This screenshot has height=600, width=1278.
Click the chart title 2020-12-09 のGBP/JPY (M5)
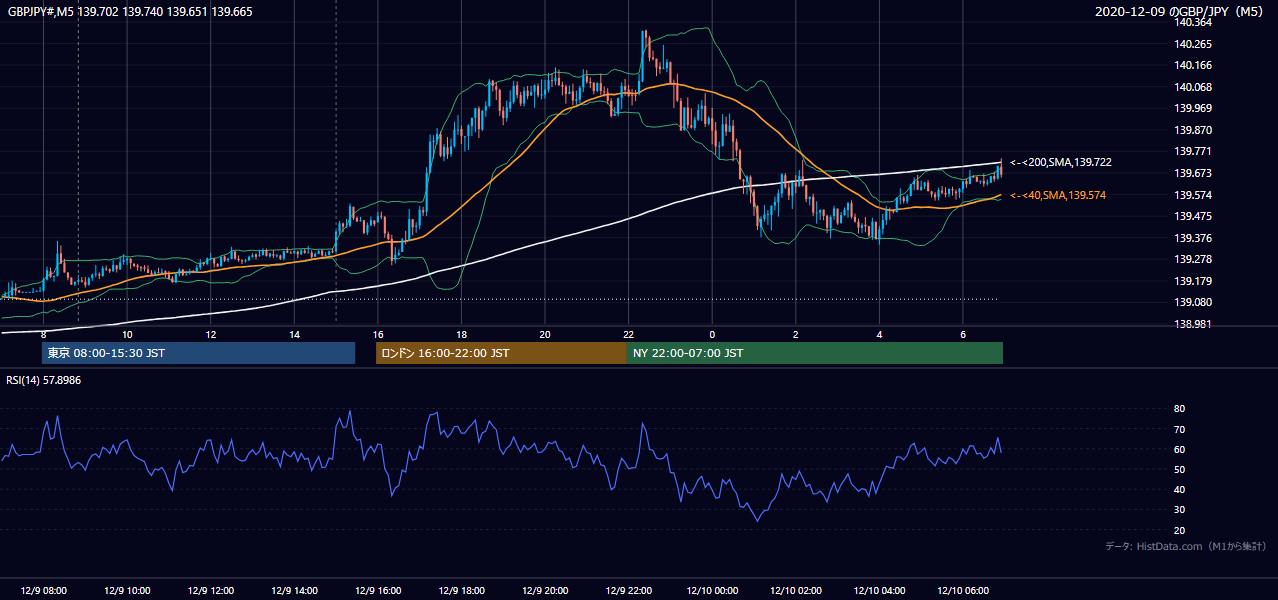click(x=1181, y=11)
